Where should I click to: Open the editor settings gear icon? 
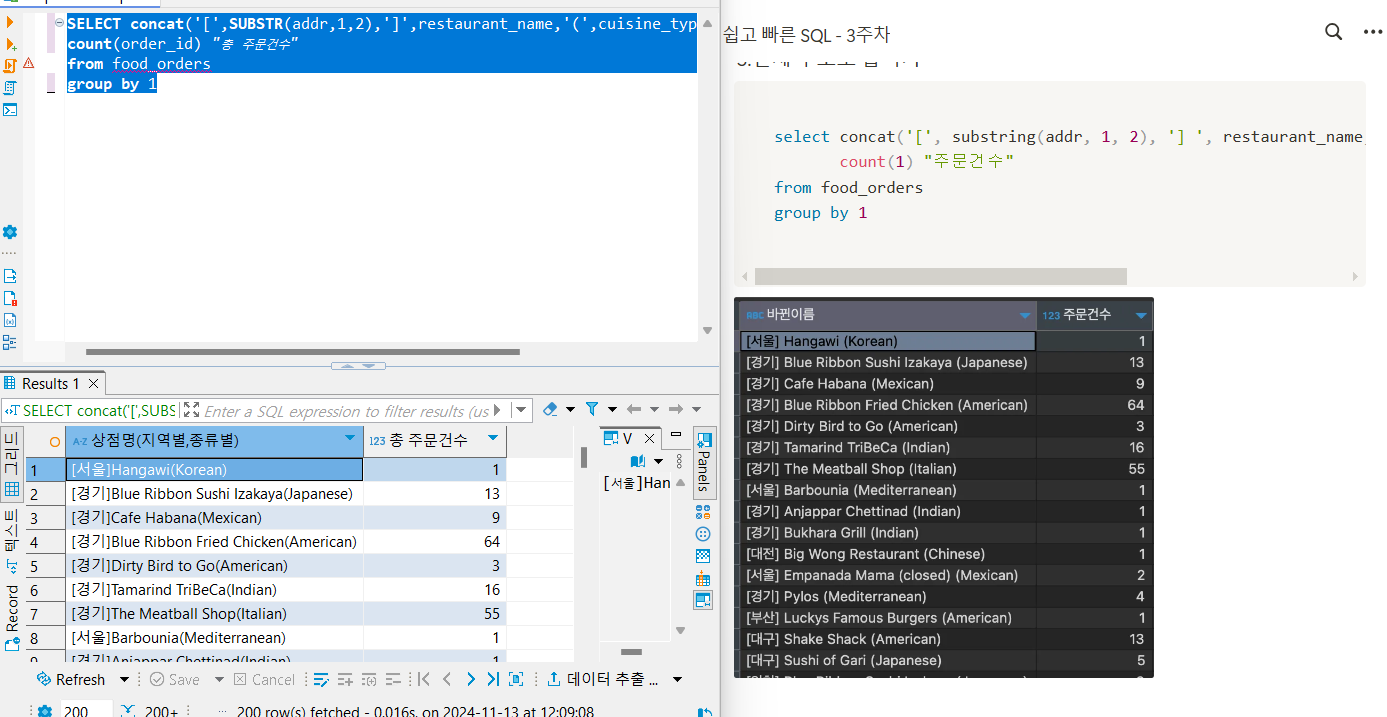pos(10,232)
